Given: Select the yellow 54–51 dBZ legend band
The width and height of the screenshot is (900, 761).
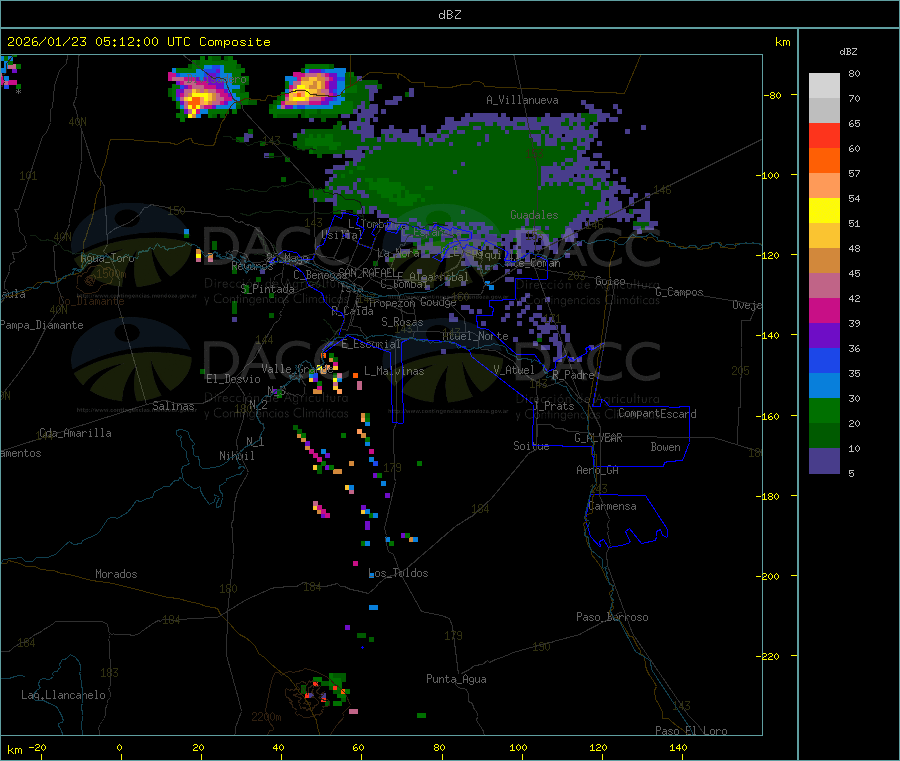Looking at the screenshot, I should pos(824,211).
